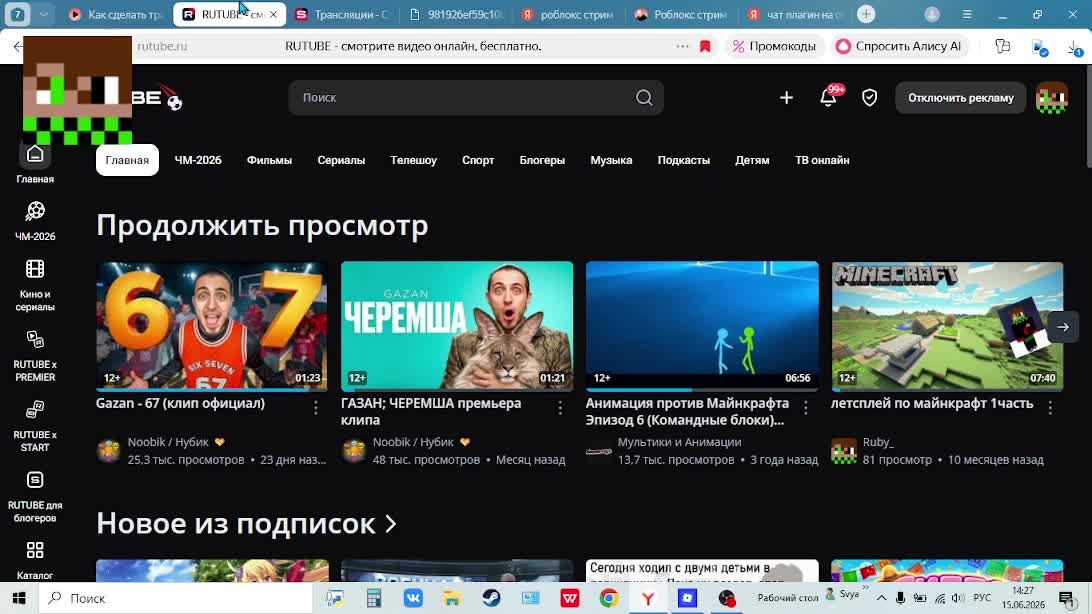The image size is (1092, 614).
Task: Select the Подкасты category tab
Action: pyautogui.click(x=684, y=160)
